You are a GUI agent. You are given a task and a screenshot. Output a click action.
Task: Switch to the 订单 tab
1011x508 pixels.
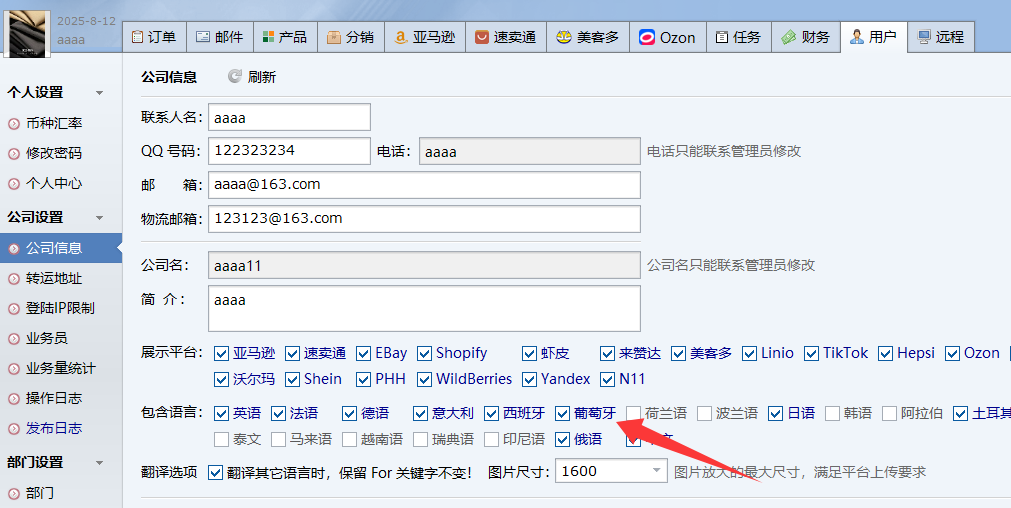(x=154, y=37)
